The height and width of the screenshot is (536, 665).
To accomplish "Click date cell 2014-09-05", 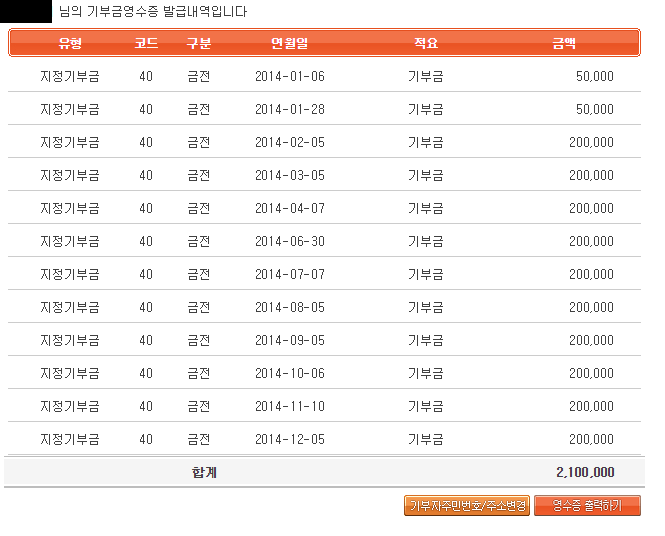I will tap(290, 341).
